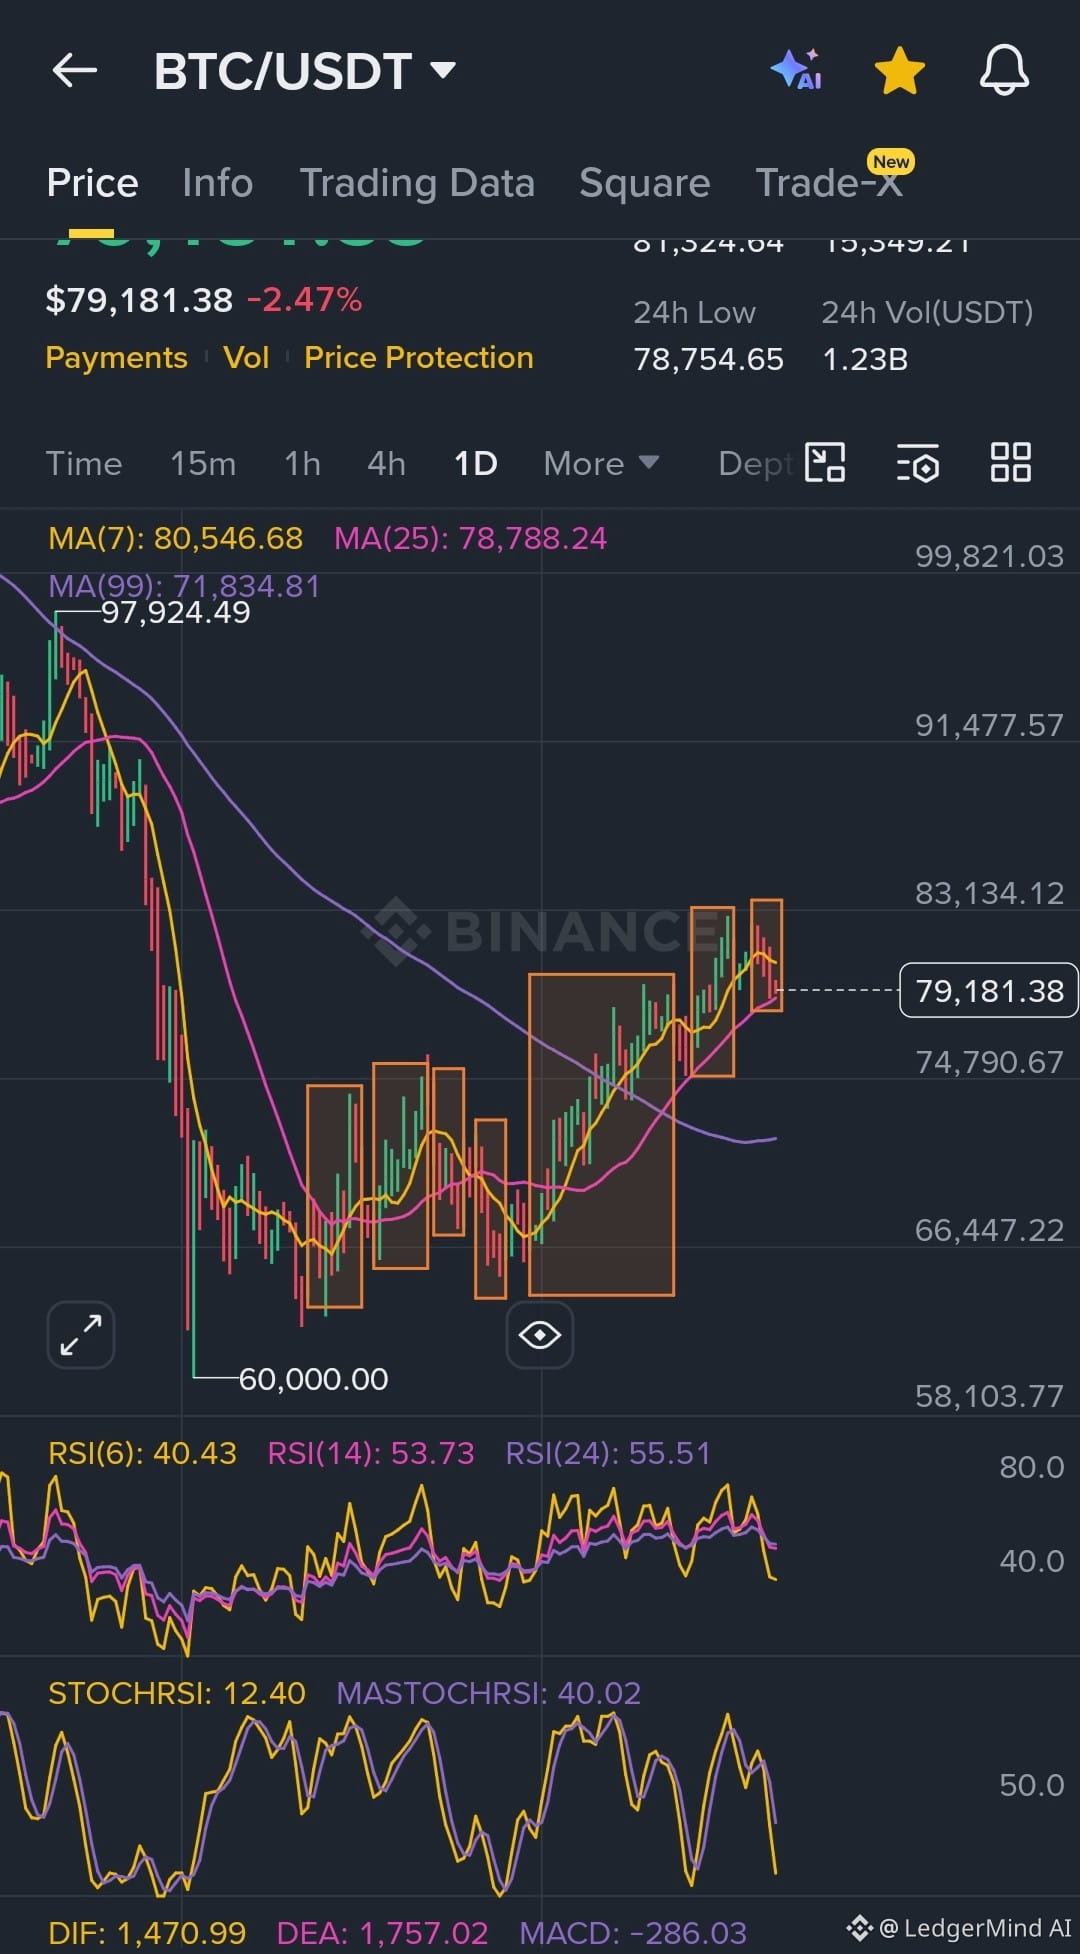Image resolution: width=1080 pixels, height=1954 pixels.
Task: Open the AI assistant sparkle icon
Action: [x=797, y=70]
